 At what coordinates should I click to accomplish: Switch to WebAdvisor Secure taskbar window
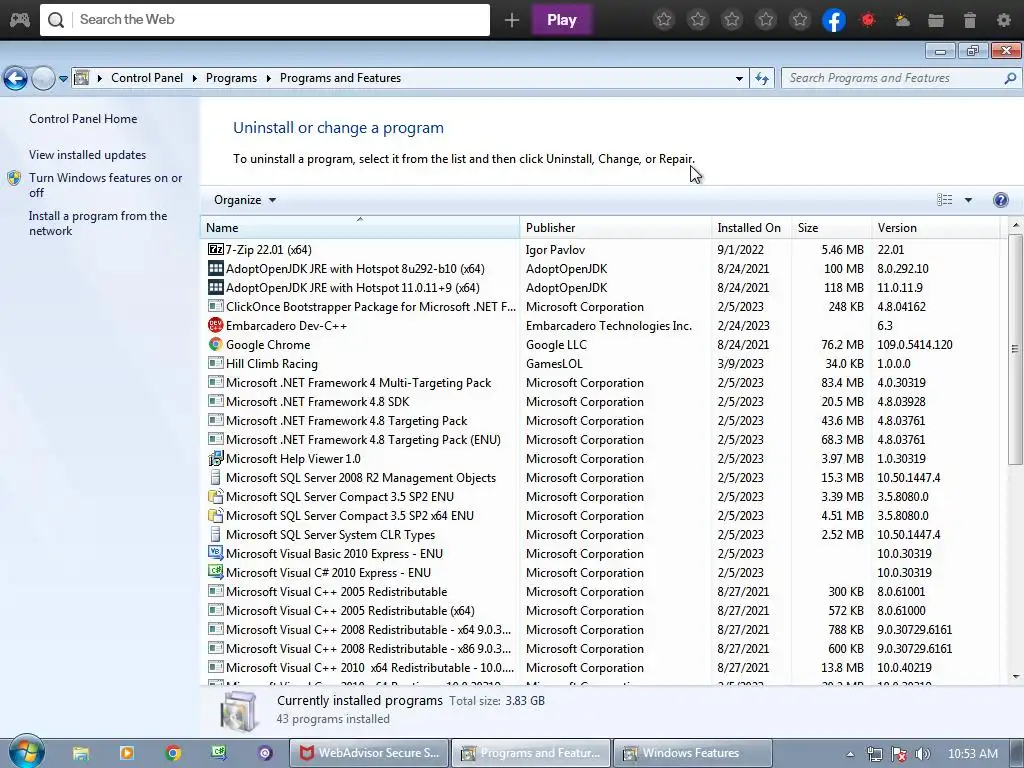click(x=370, y=753)
